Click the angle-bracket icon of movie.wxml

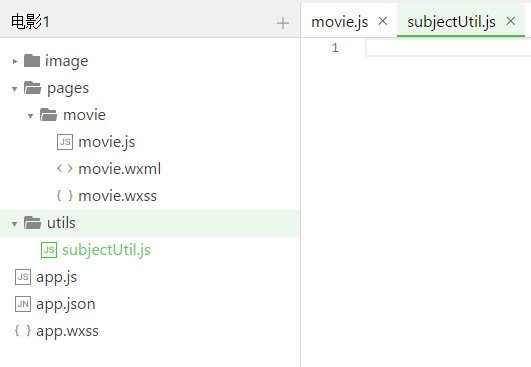click(x=65, y=169)
